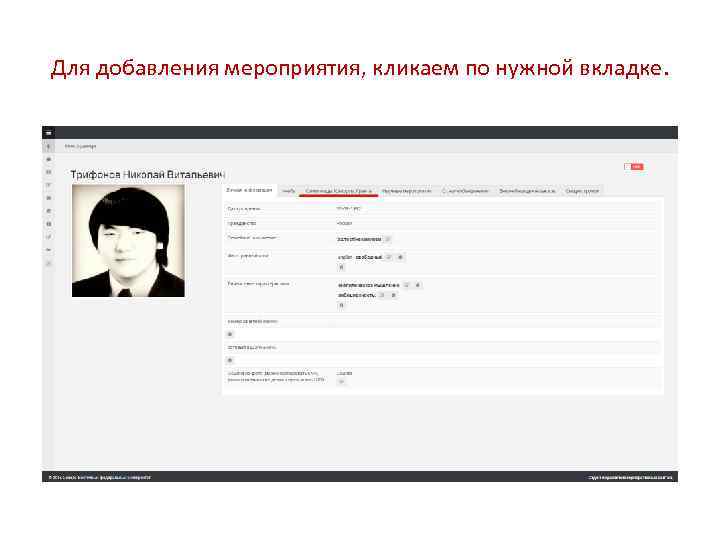Open the profile photo of Трифонов Николай
Viewport: 720px width, 540px height.
[128, 241]
